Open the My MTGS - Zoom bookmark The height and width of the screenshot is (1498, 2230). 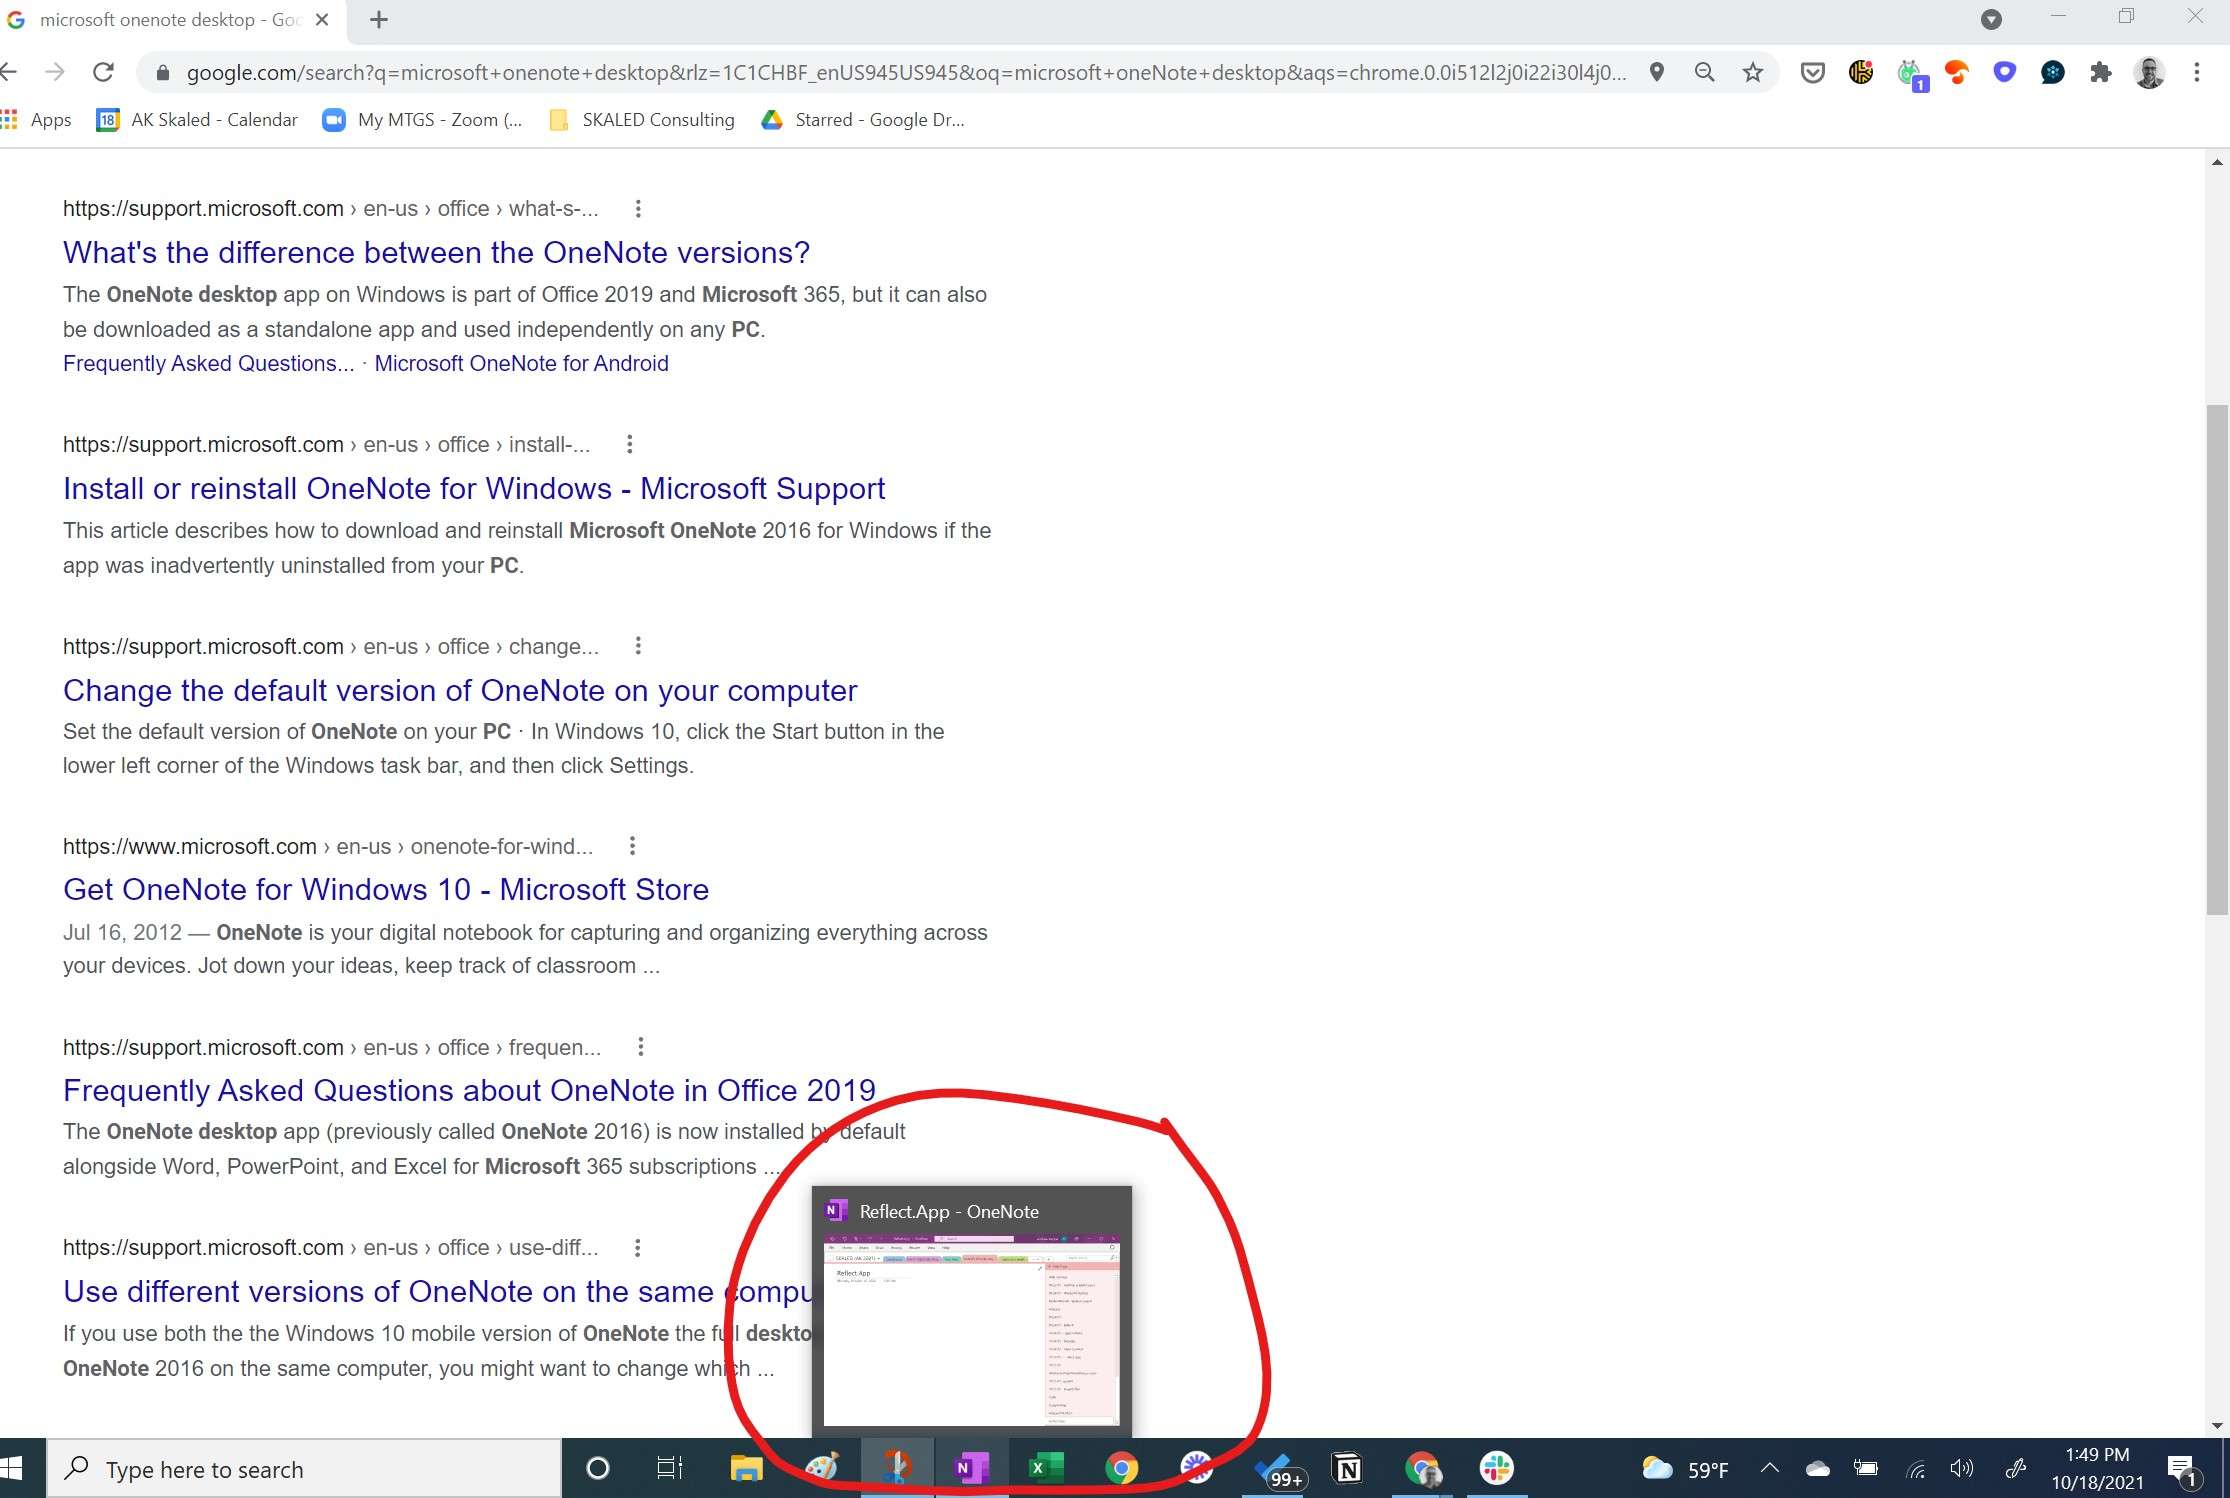click(422, 120)
